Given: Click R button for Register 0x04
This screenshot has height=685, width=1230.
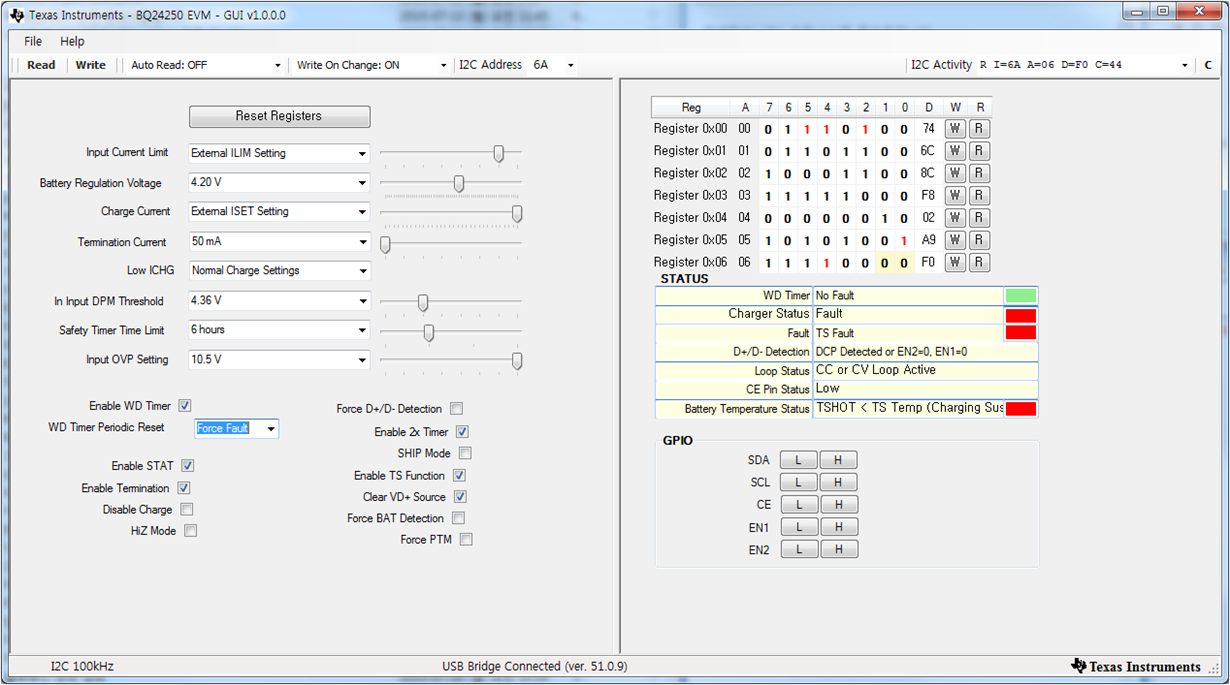Looking at the screenshot, I should [979, 218].
